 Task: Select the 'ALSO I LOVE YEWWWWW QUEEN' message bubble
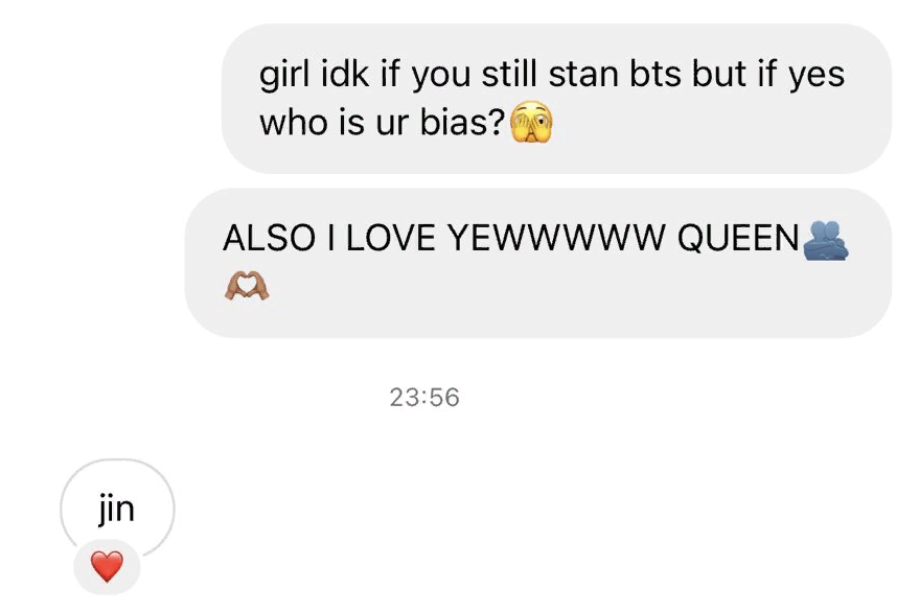(x=538, y=263)
